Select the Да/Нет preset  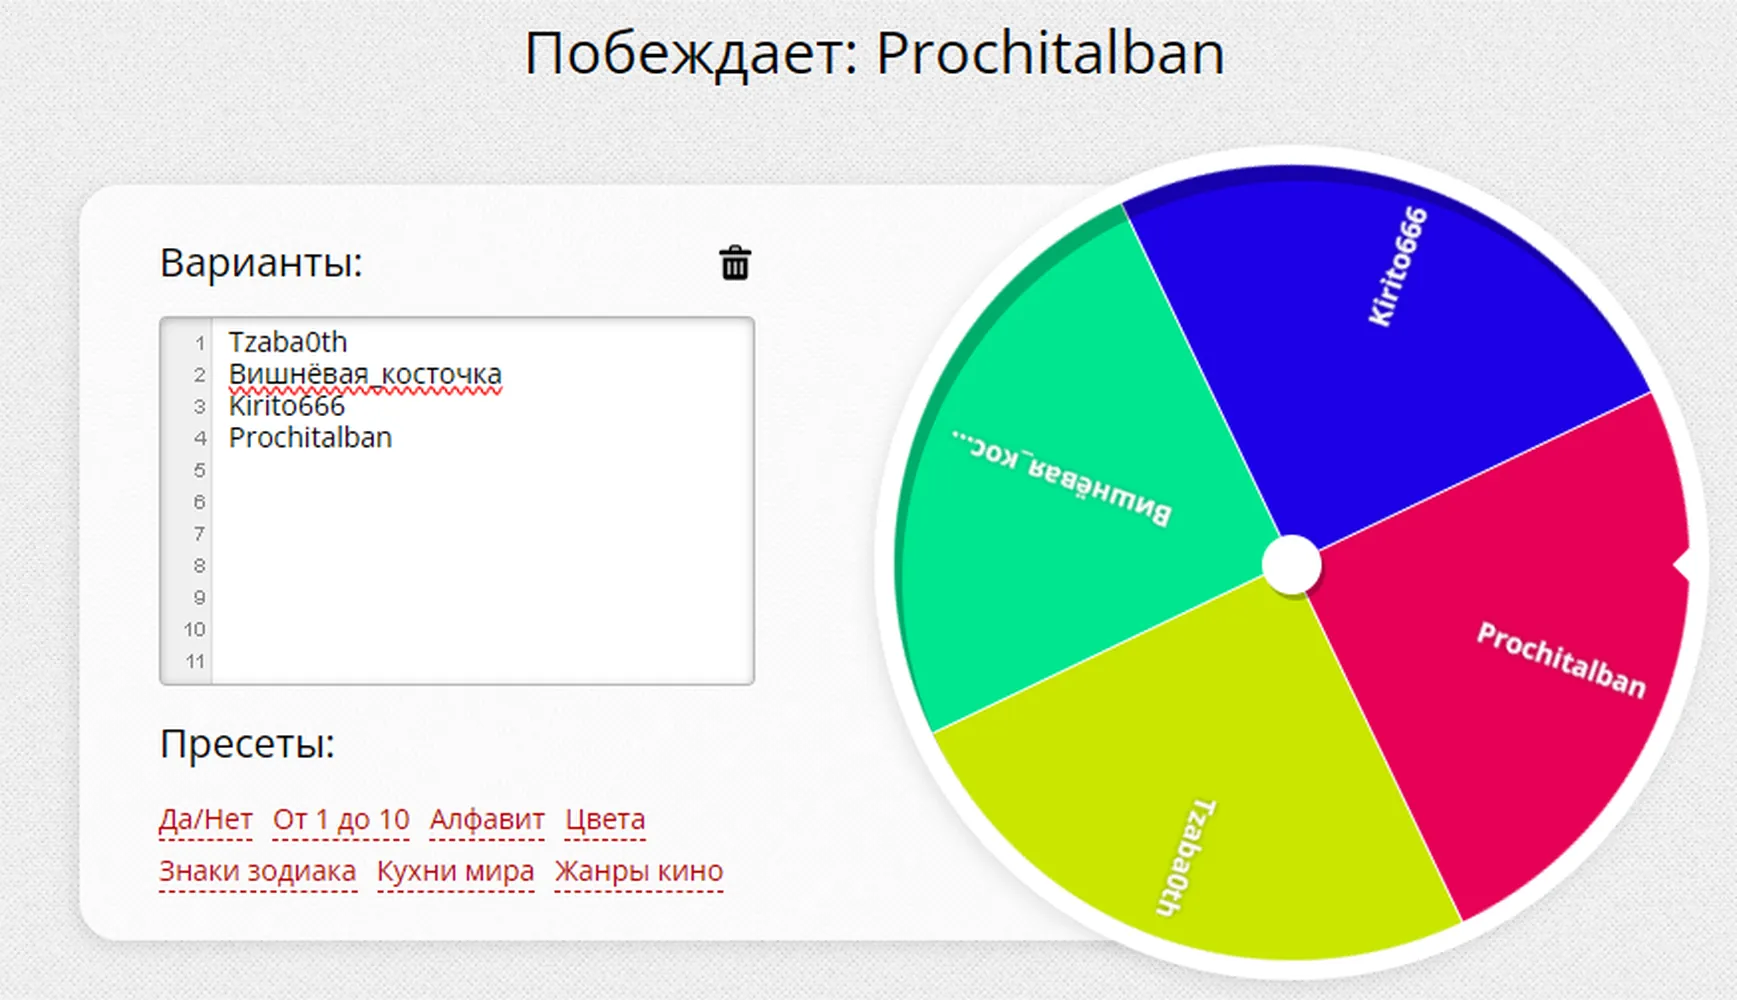coord(205,819)
